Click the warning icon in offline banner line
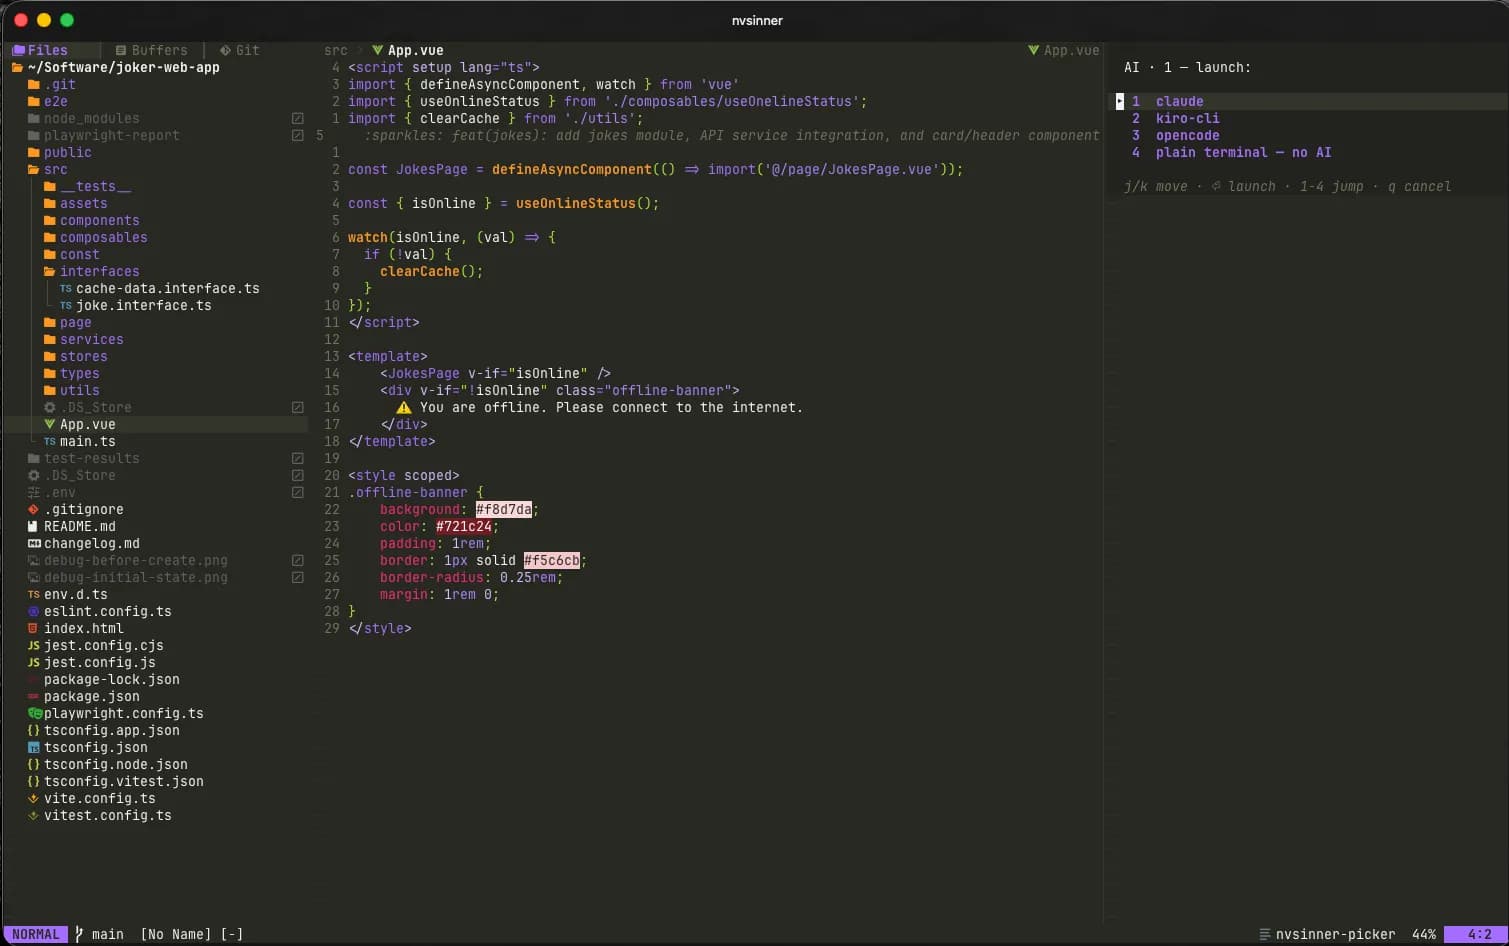This screenshot has width=1509, height=946. point(403,407)
